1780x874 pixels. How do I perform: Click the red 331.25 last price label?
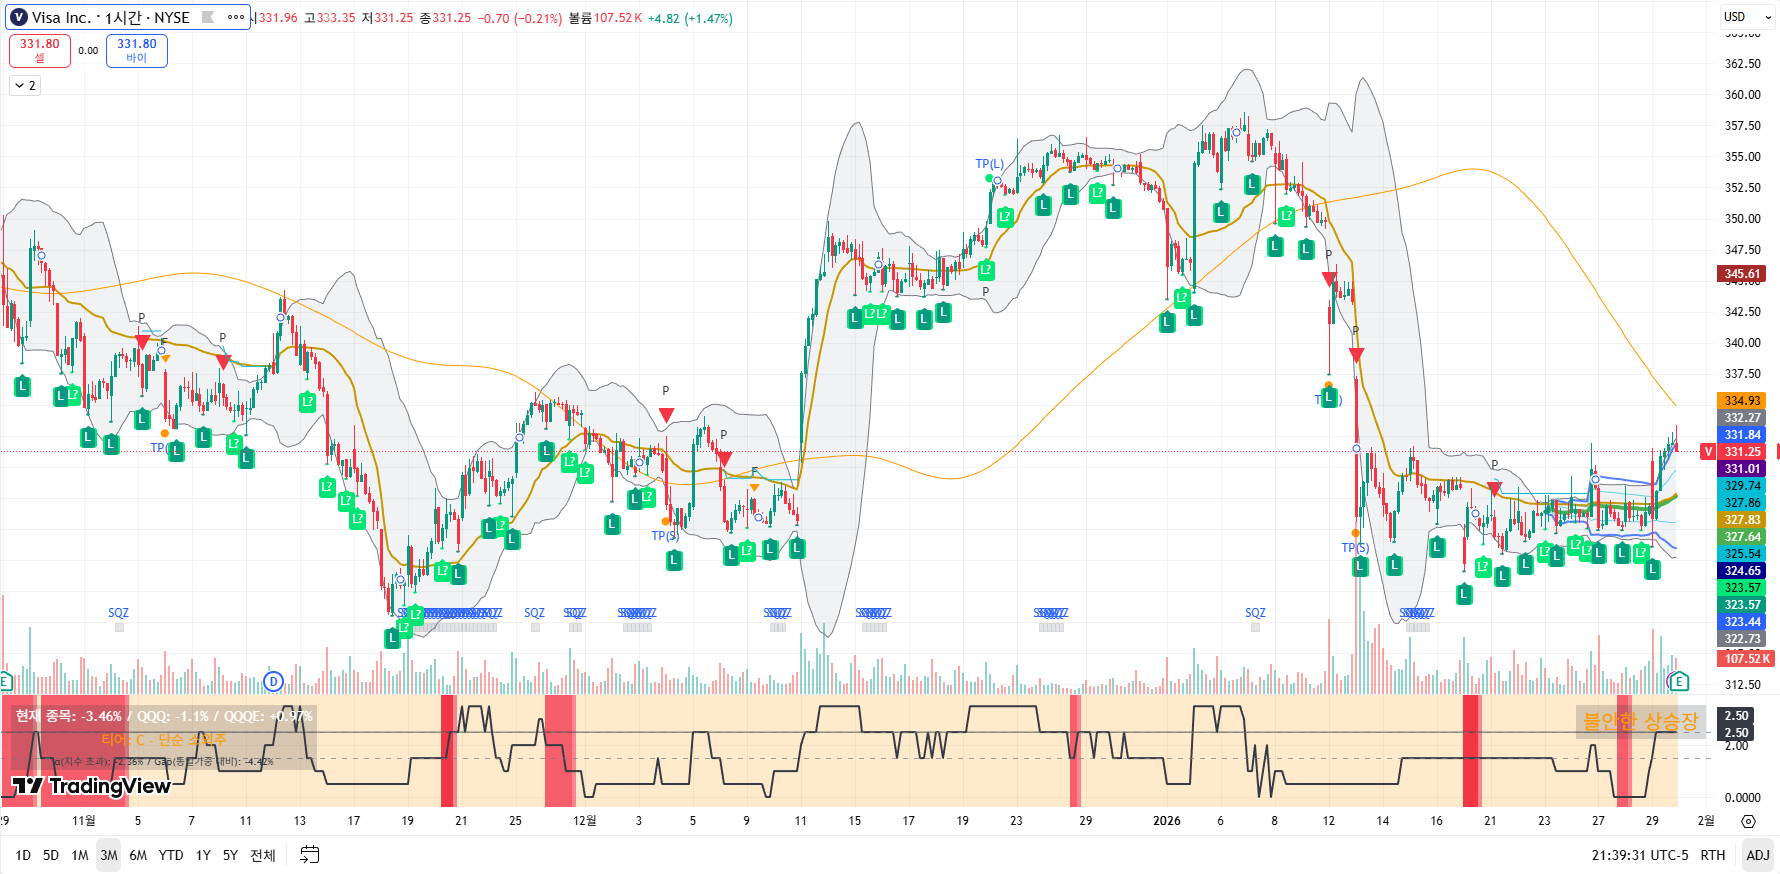point(1742,452)
